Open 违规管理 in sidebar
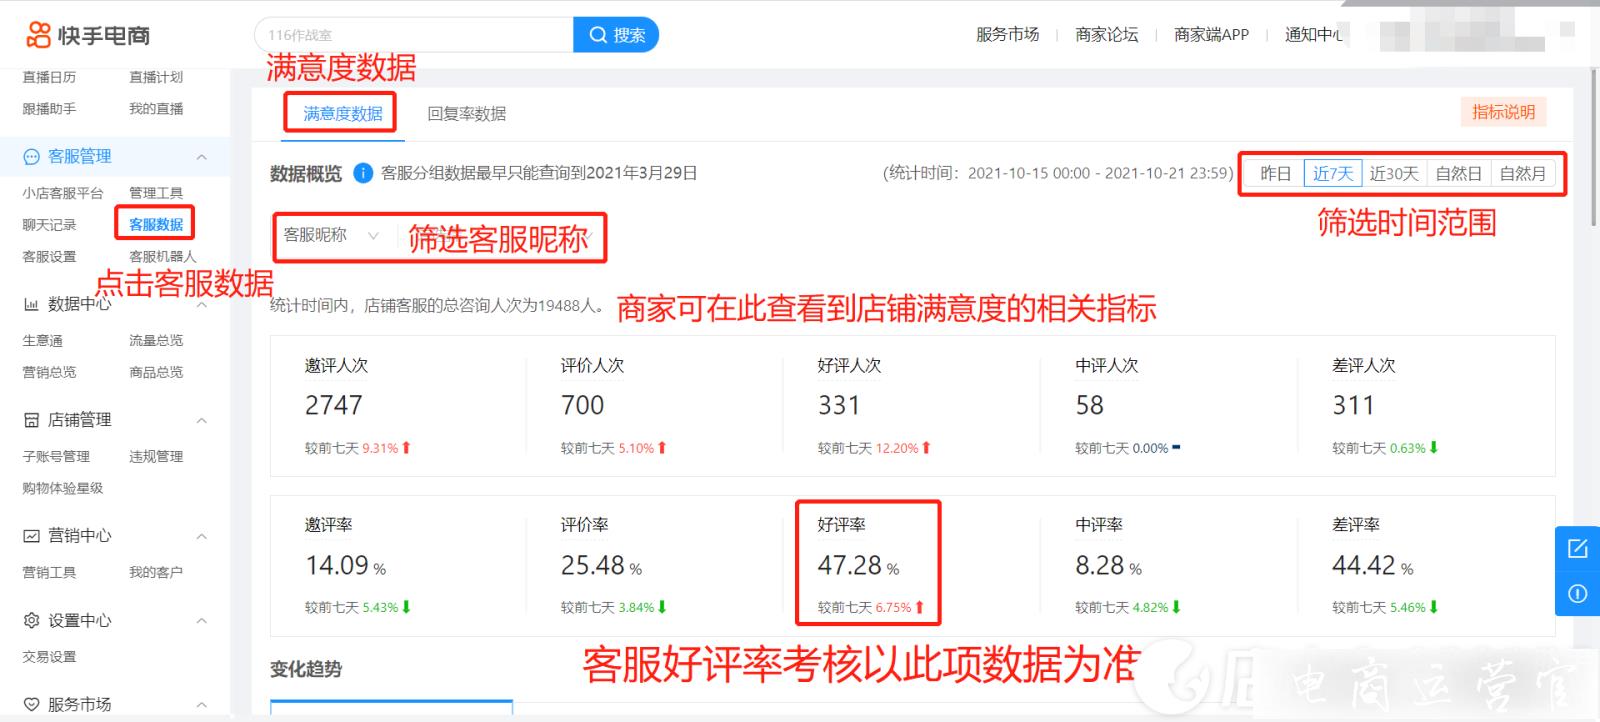The height and width of the screenshot is (722, 1600). (156, 457)
